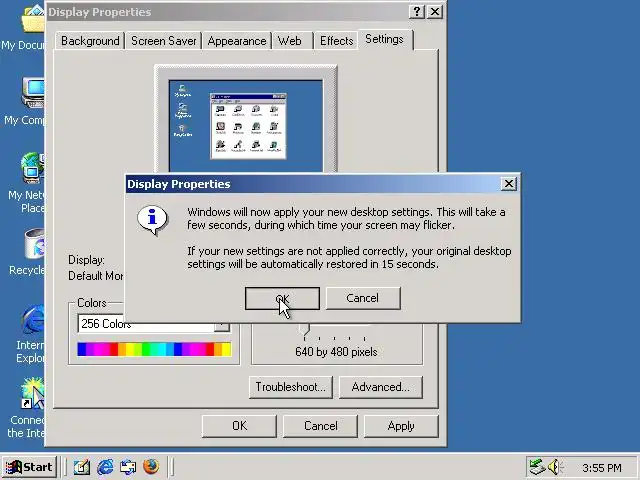Open Advanced display settings
Image resolution: width=640 pixels, height=480 pixels.
point(380,387)
